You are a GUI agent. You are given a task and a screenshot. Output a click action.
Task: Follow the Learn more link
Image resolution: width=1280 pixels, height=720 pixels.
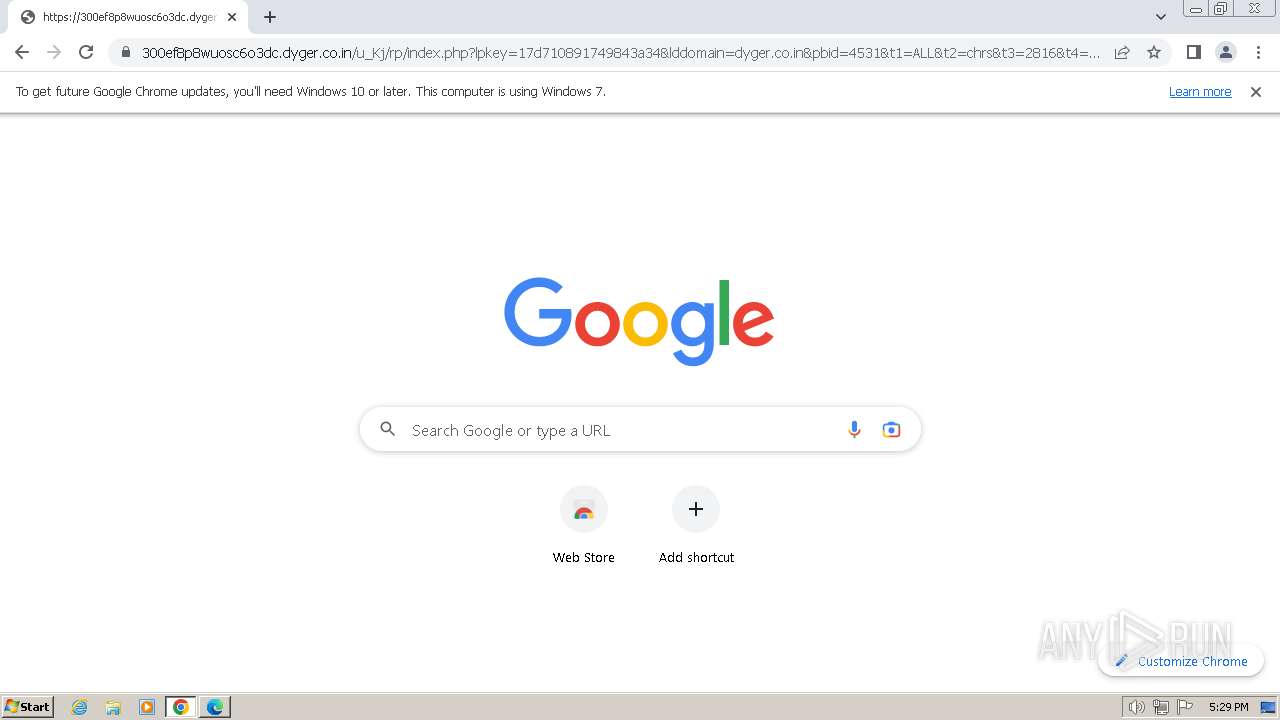[x=1200, y=91]
